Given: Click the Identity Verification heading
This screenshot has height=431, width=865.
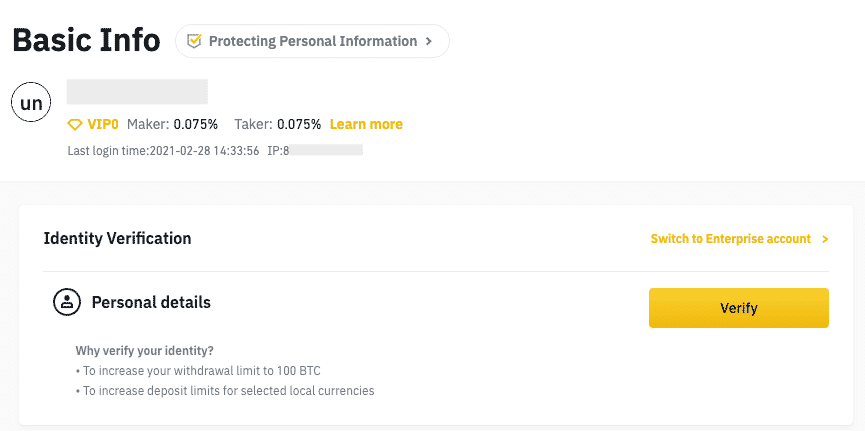Looking at the screenshot, I should pos(118,238).
